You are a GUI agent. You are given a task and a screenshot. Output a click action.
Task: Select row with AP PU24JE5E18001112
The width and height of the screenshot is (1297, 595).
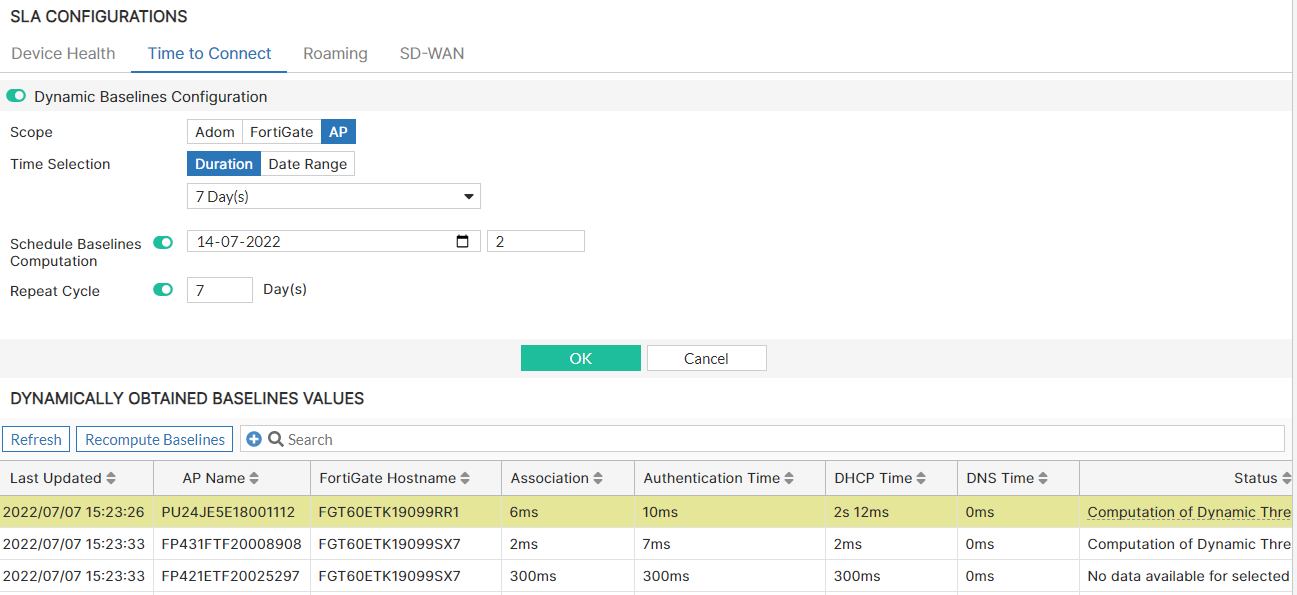tap(648, 512)
